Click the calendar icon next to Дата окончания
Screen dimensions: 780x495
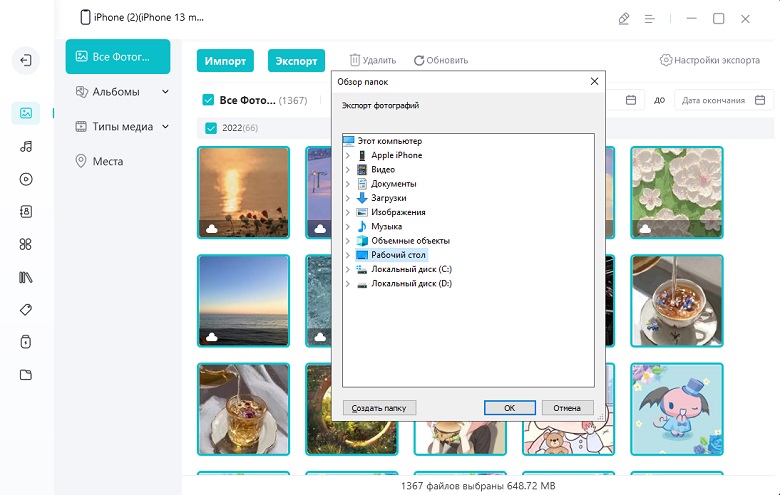tap(760, 100)
